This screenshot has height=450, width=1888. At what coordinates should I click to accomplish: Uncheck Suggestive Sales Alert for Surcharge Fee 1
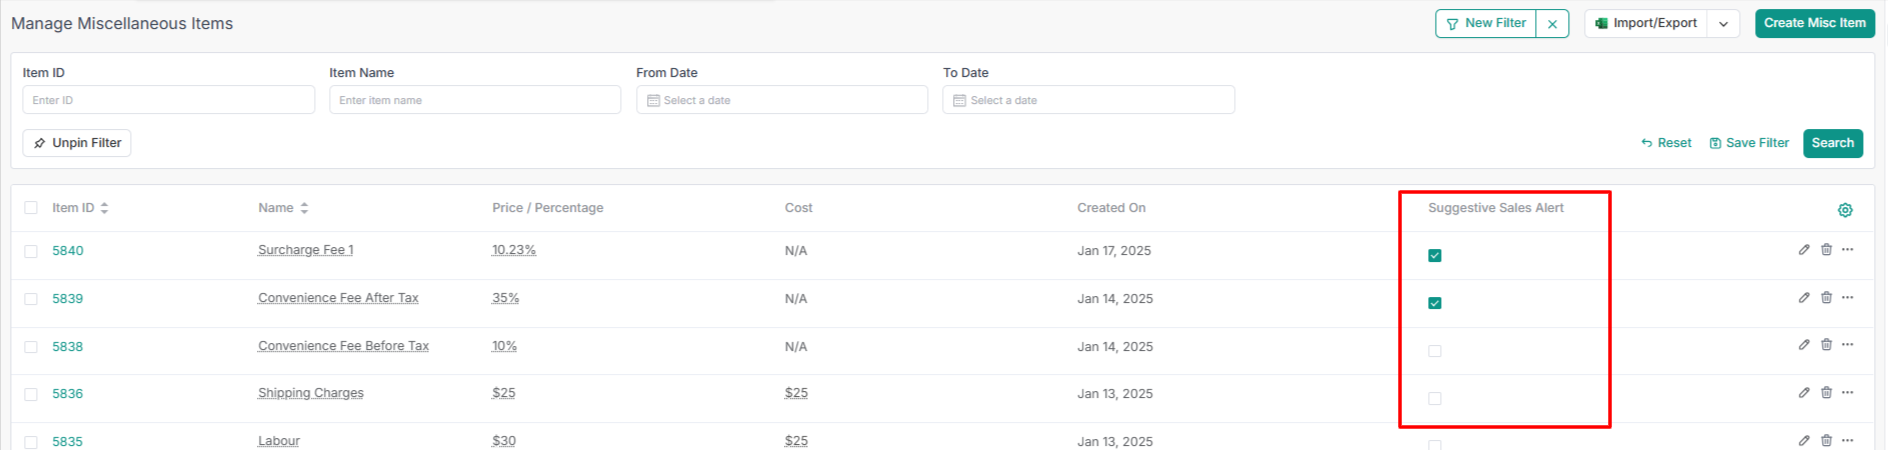pyautogui.click(x=1435, y=256)
